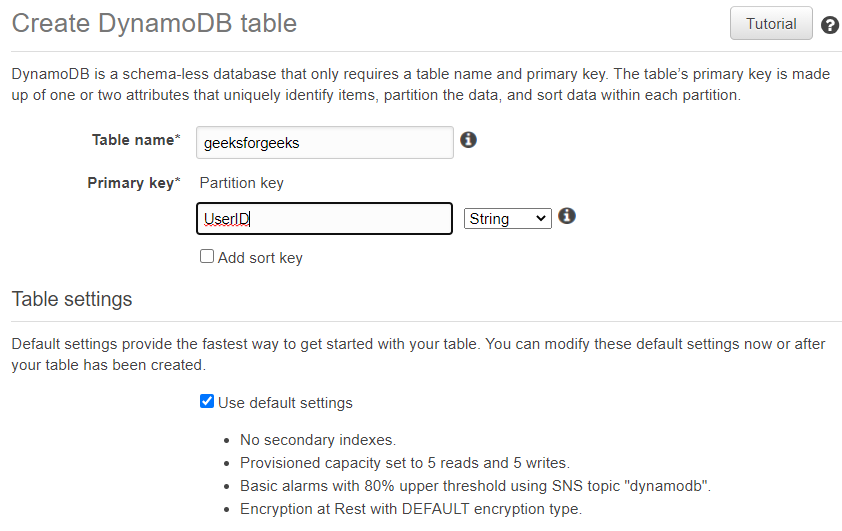This screenshot has width=842, height=531.
Task: Open the help question mark icon
Action: 829,25
